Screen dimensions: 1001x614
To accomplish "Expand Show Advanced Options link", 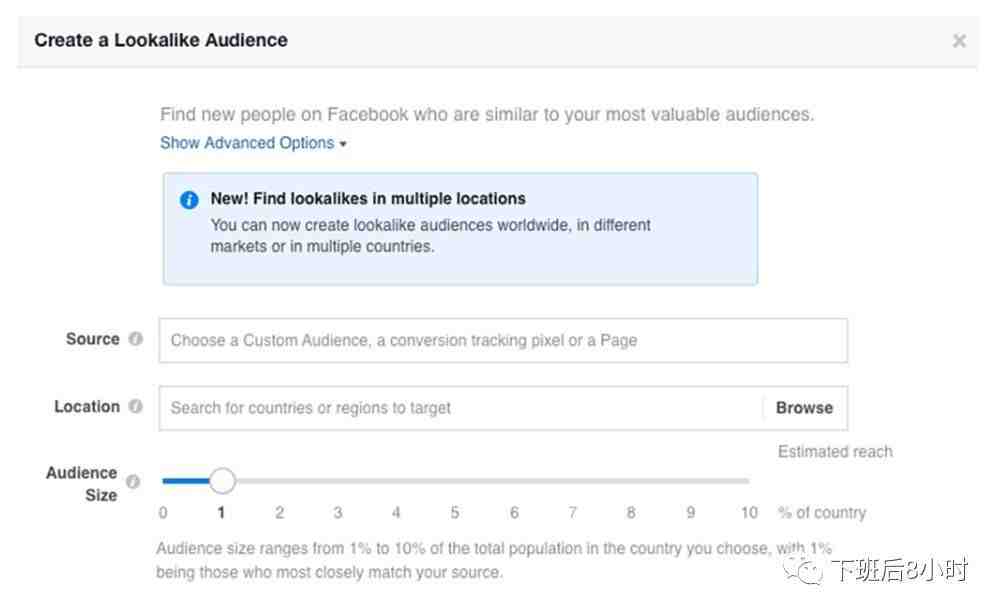I will (253, 143).
